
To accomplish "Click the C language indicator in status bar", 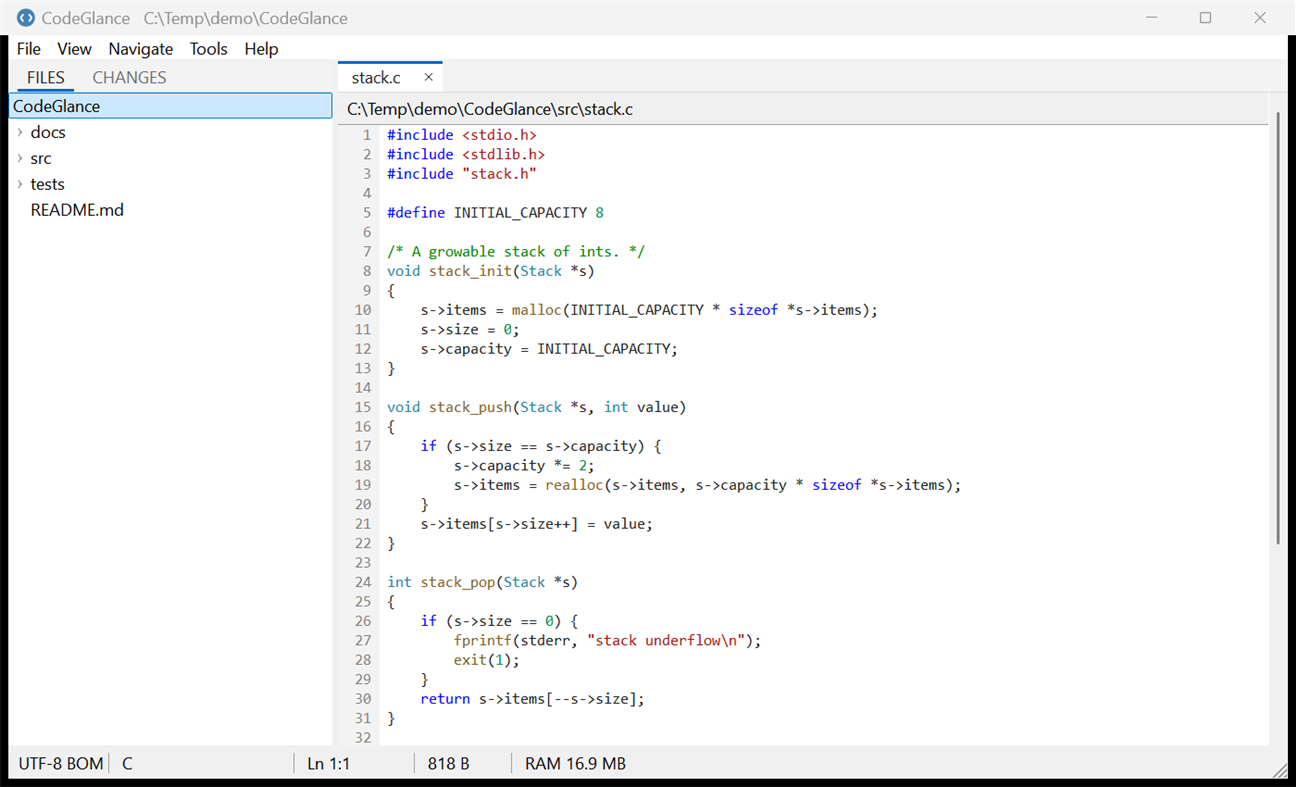I will (128, 764).
